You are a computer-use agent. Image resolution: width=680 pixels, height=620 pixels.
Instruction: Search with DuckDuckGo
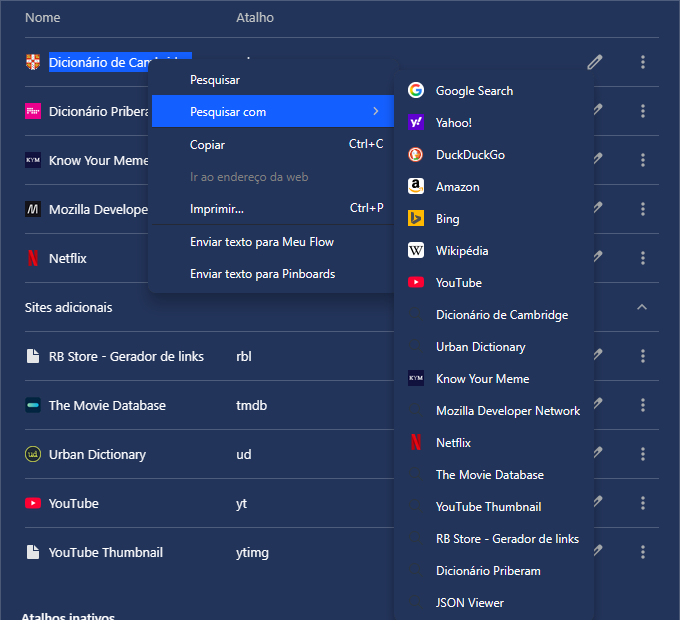point(494,154)
